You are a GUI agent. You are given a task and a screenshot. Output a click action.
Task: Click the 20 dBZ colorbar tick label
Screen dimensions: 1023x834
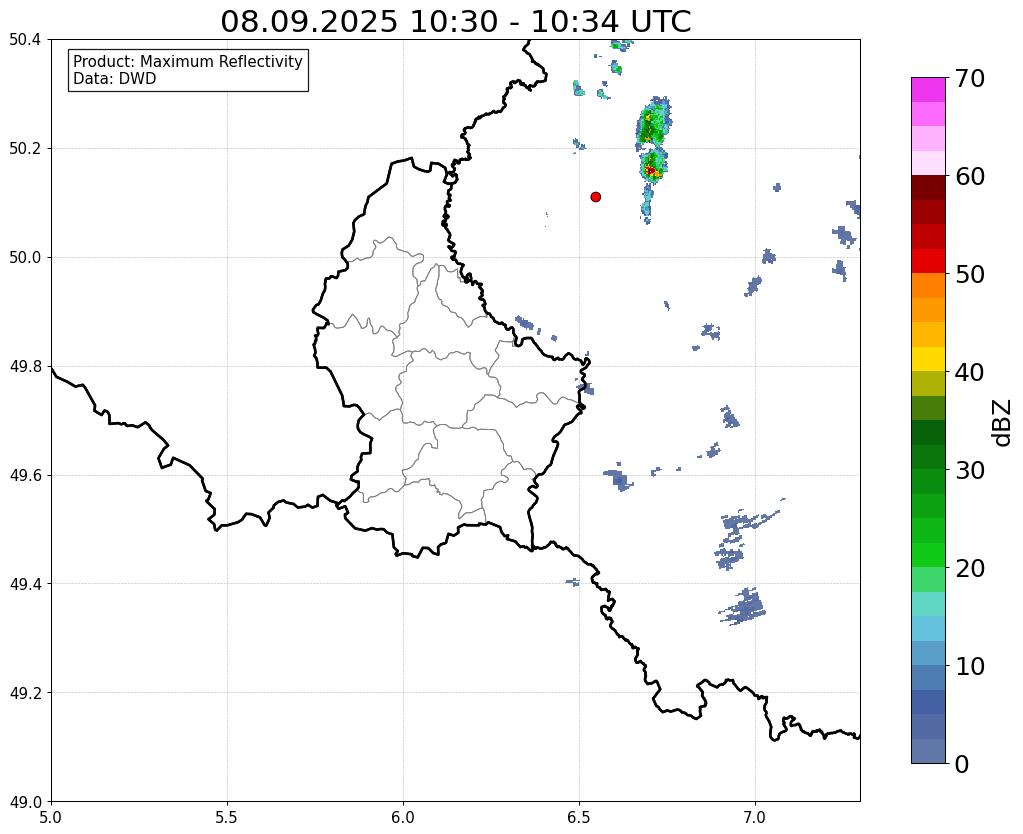pyautogui.click(x=970, y=568)
